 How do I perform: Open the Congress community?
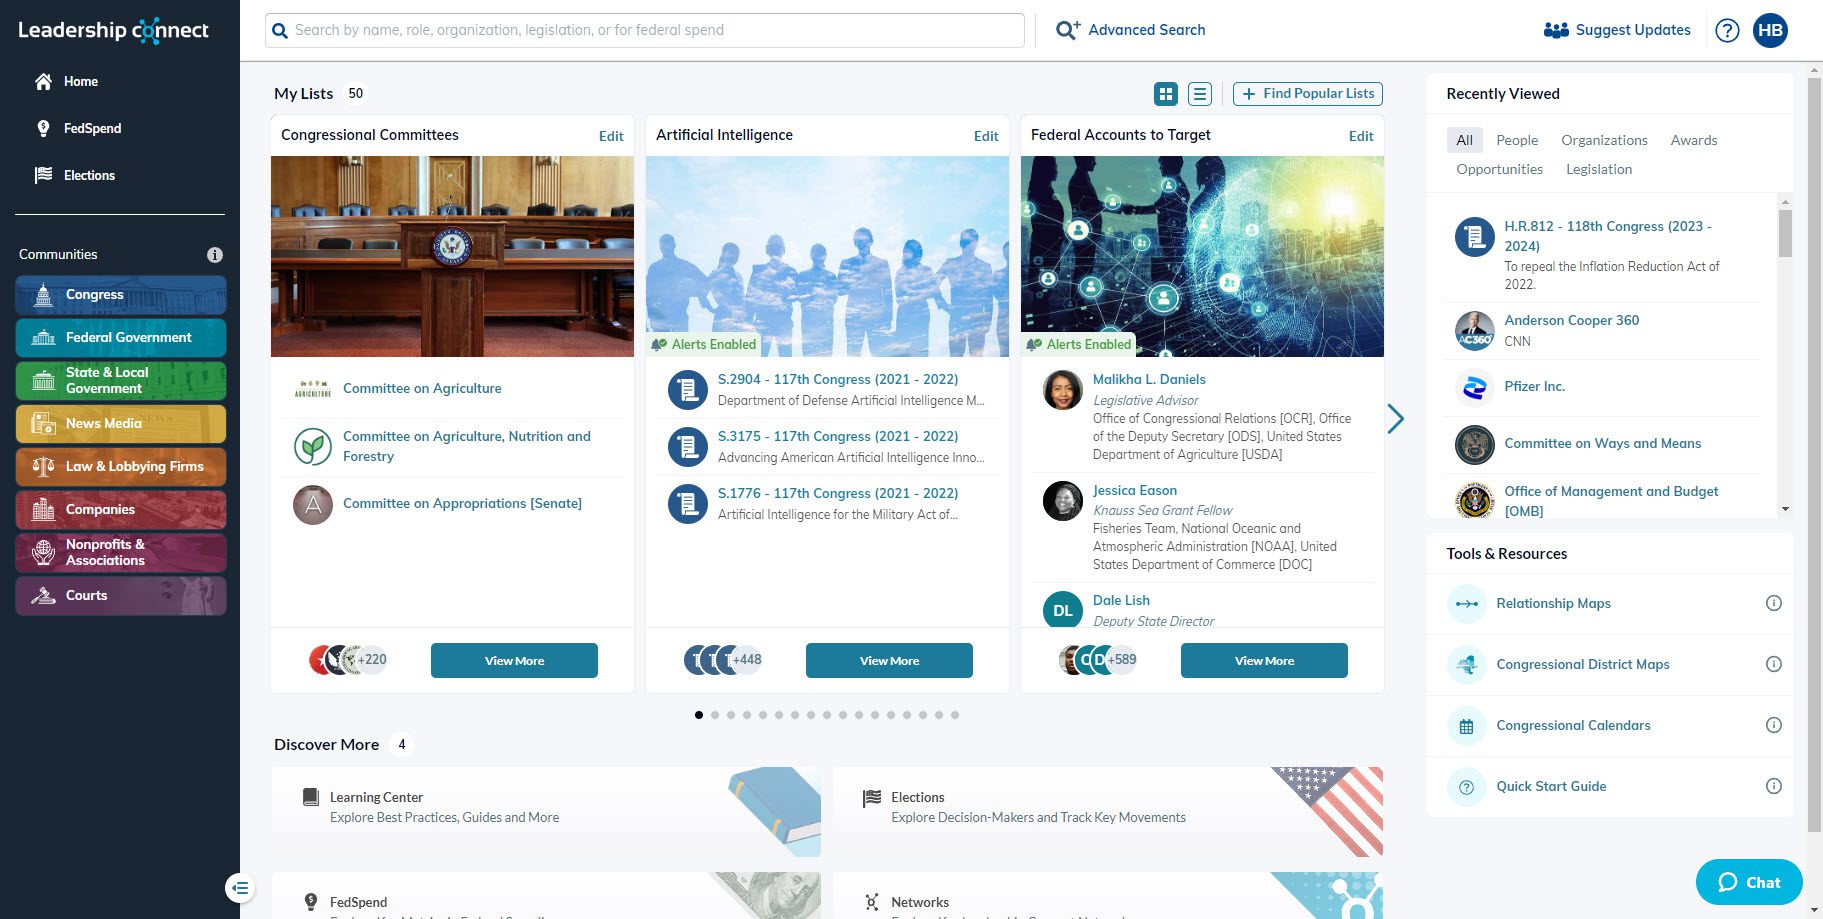(x=121, y=295)
